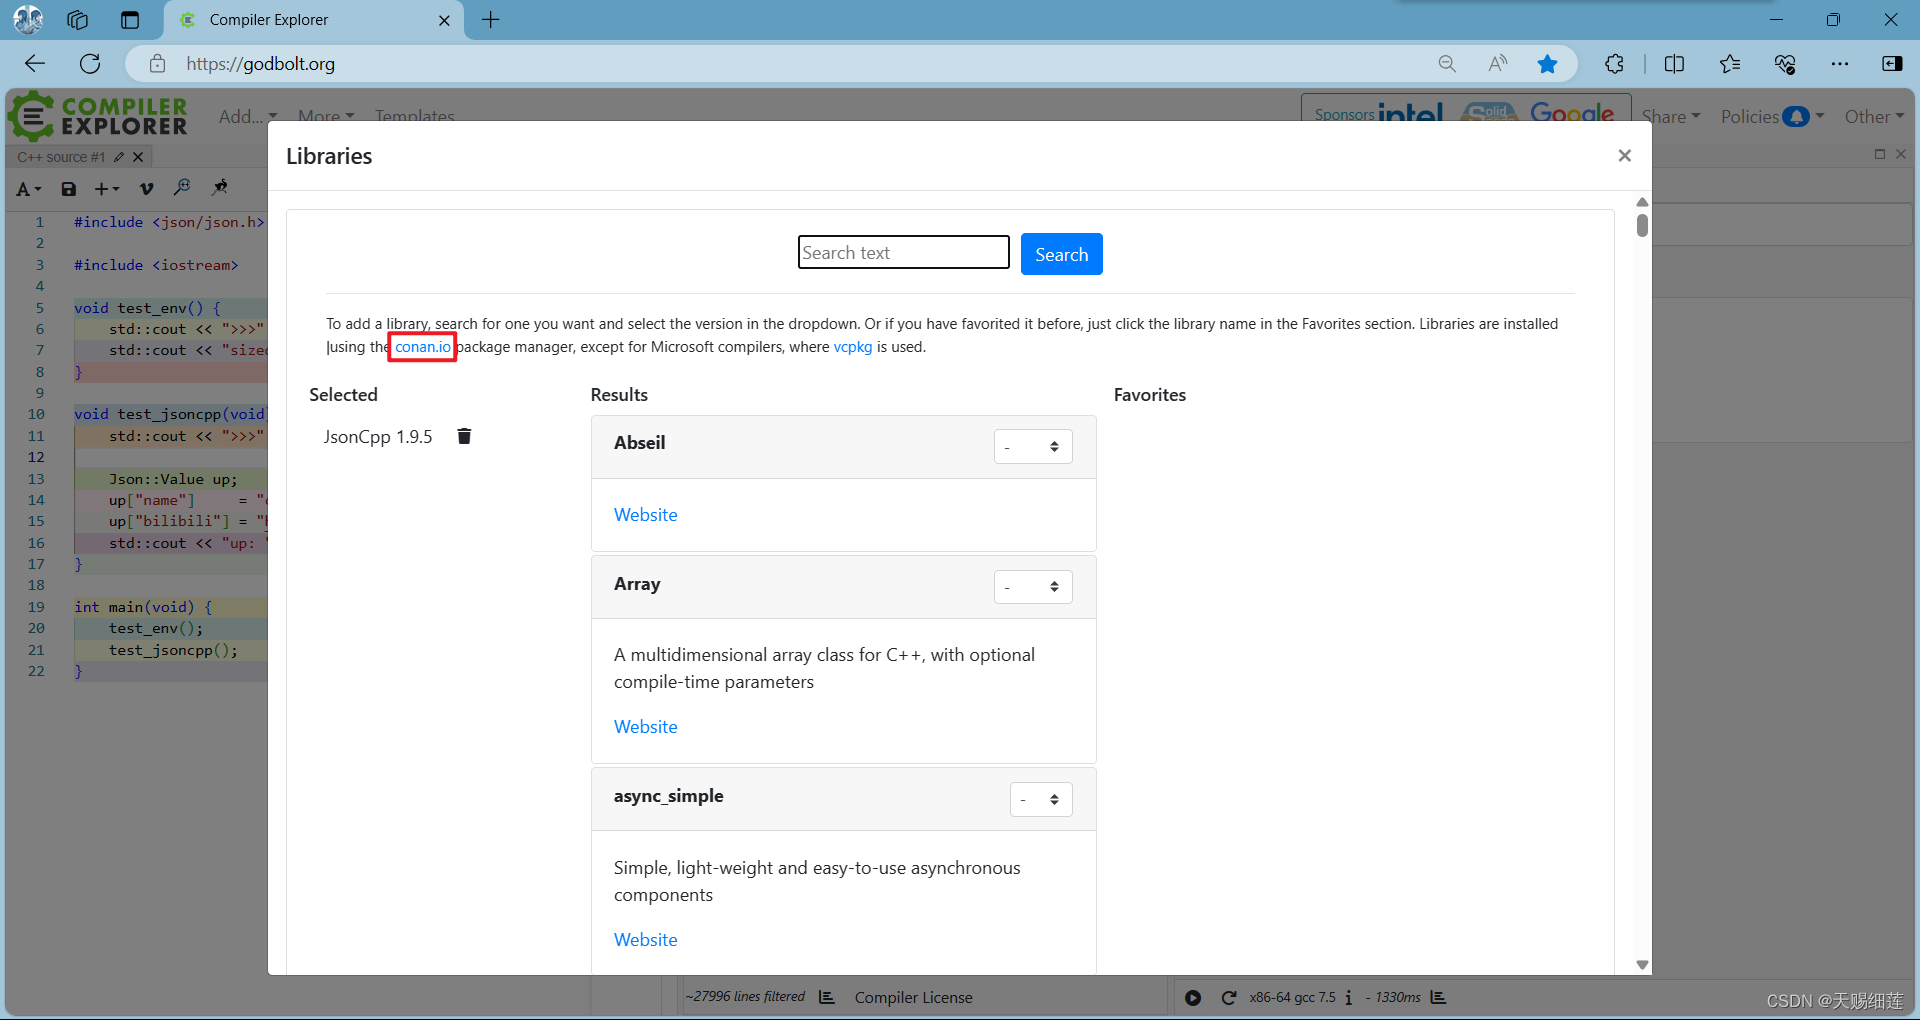Open the Add... menu
Viewport: 1920px width, 1020px height.
point(248,117)
